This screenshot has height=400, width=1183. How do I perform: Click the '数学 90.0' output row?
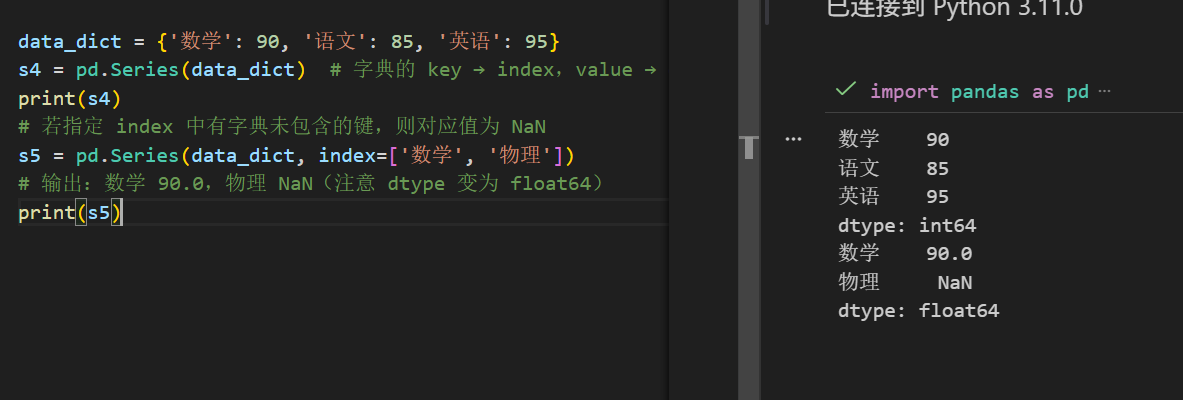coord(905,254)
